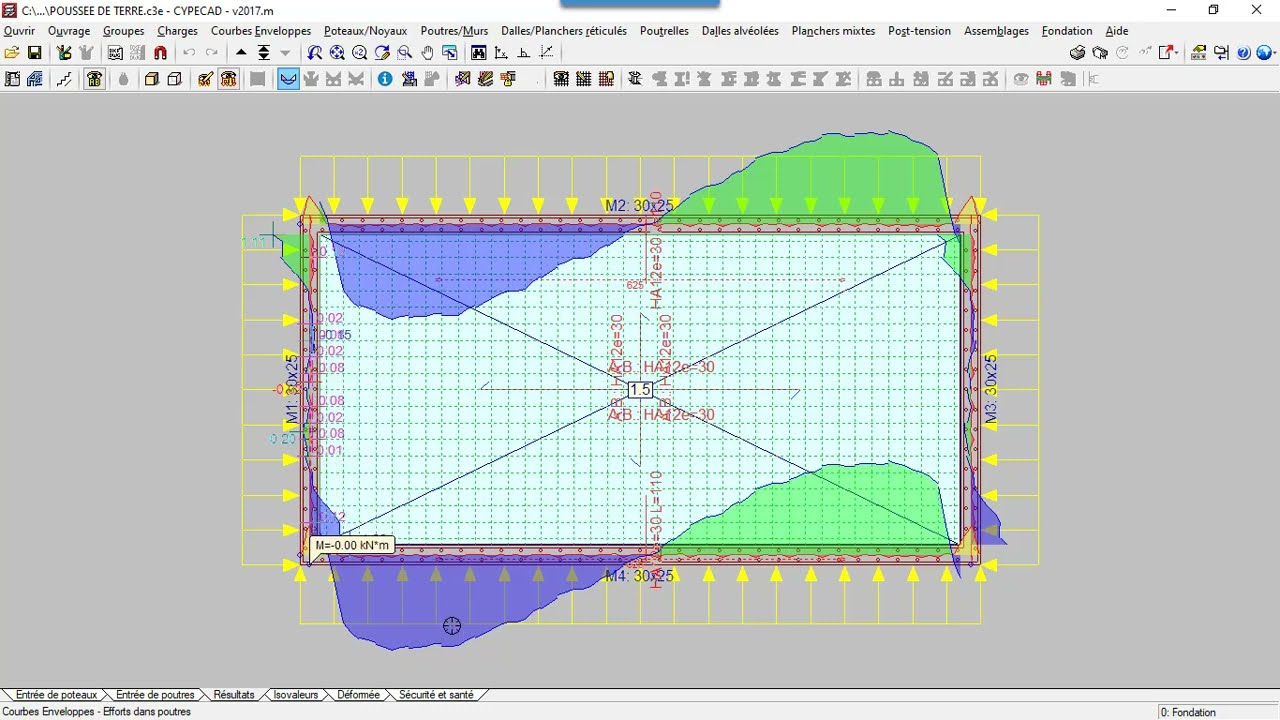Image resolution: width=1280 pixels, height=720 pixels.
Task: Open the Ouvrir menu
Action: pyautogui.click(x=19, y=31)
